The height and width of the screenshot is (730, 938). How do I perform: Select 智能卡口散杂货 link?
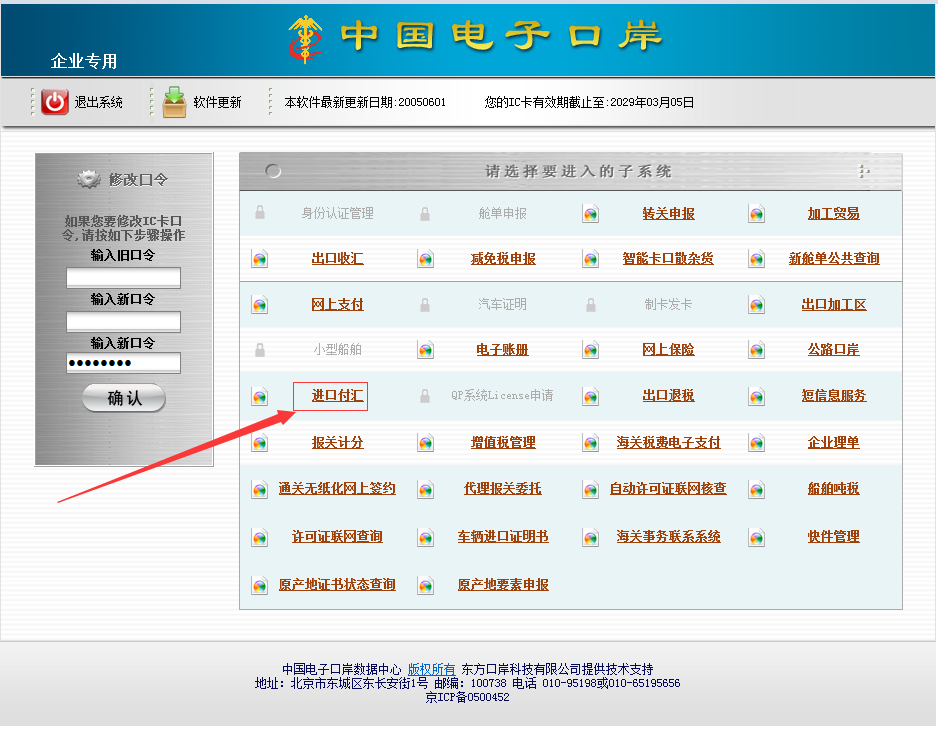tap(668, 258)
